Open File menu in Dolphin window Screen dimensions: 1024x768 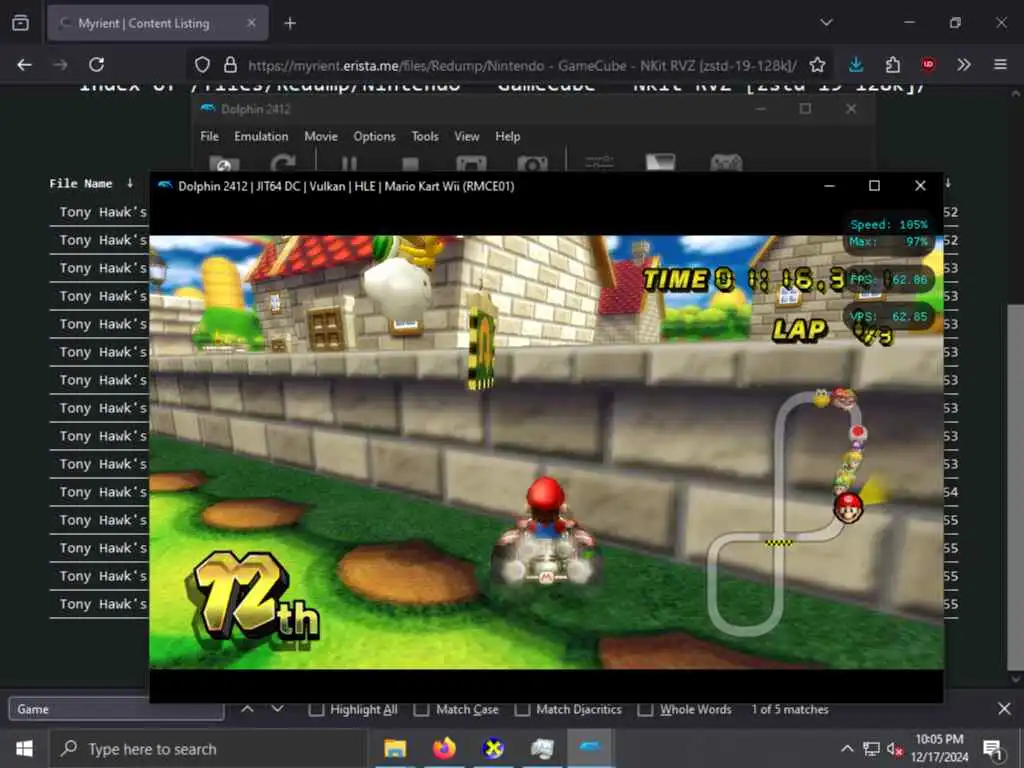coord(210,136)
